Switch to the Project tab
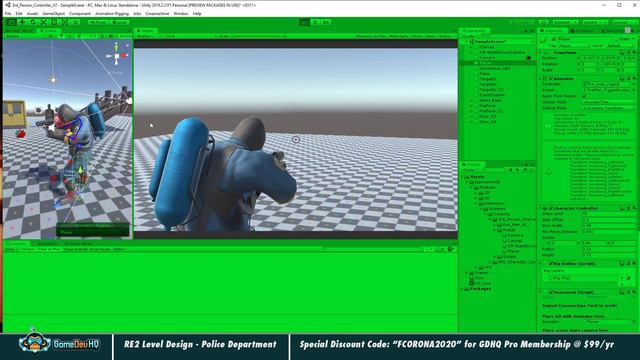 pyautogui.click(x=473, y=164)
